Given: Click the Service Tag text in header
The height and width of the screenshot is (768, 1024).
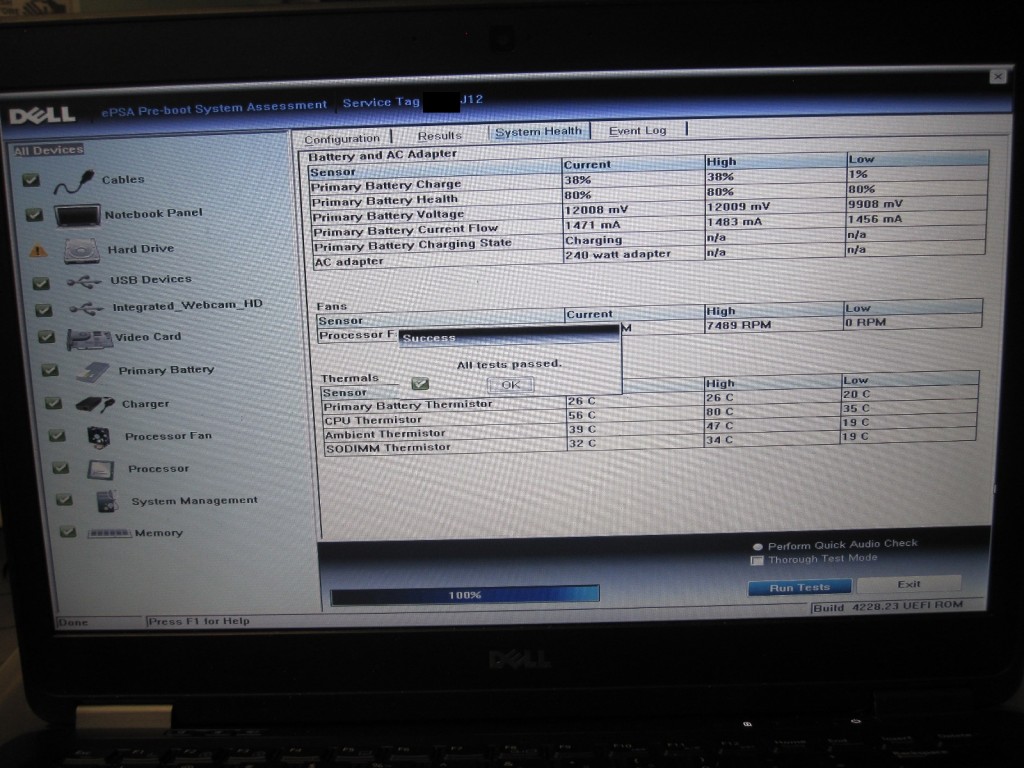Looking at the screenshot, I should coord(381,103).
